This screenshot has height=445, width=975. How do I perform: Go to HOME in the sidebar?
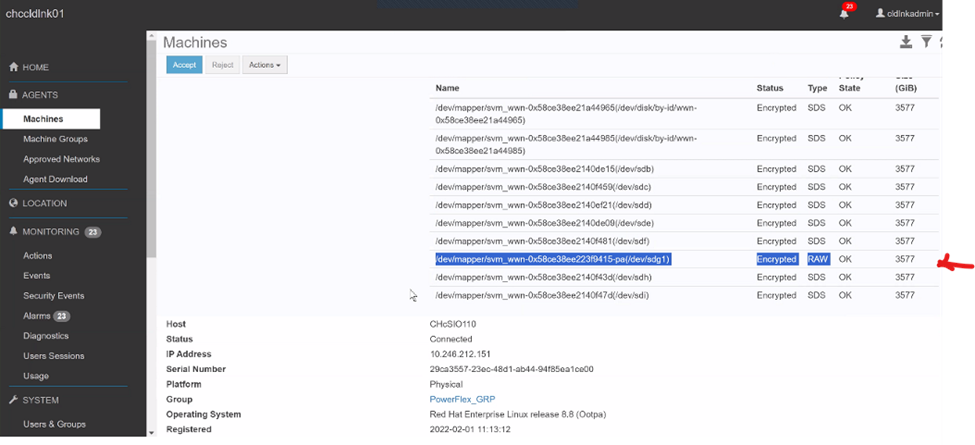click(36, 67)
